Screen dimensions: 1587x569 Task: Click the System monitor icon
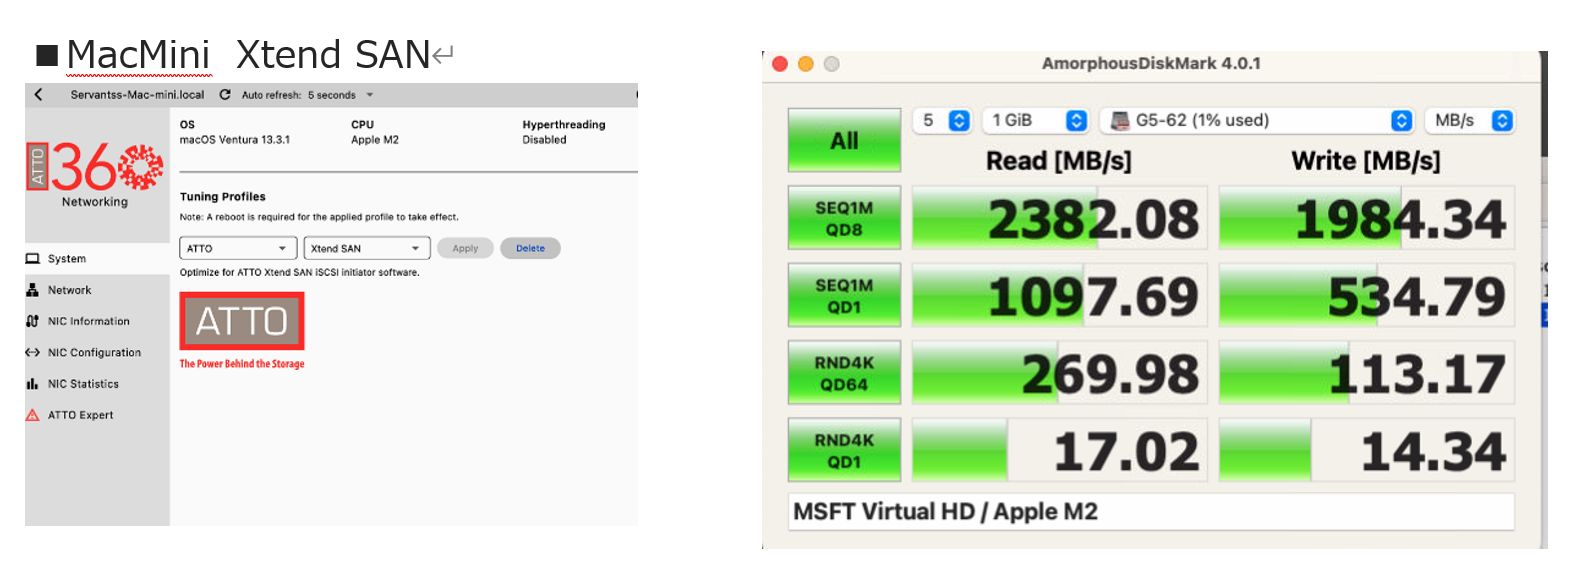pos(33,259)
